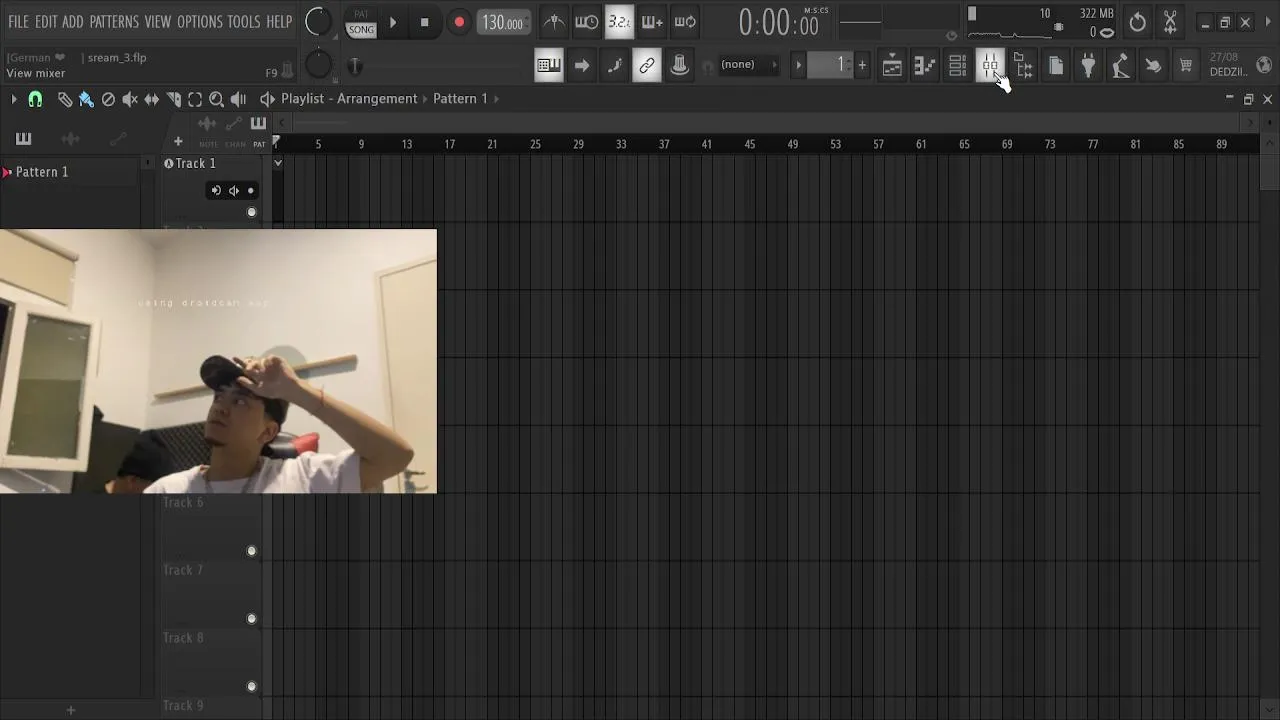Stop playback with the stop button

tap(425, 22)
